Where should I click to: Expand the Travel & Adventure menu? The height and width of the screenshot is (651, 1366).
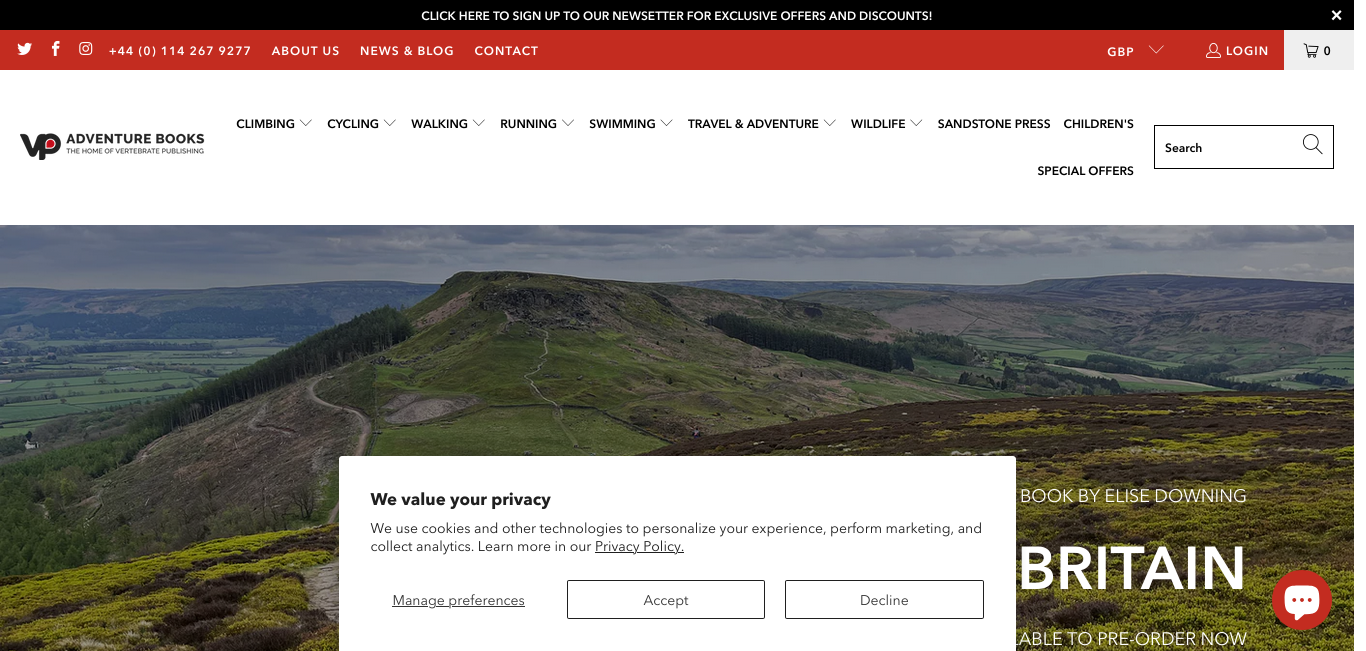[761, 124]
